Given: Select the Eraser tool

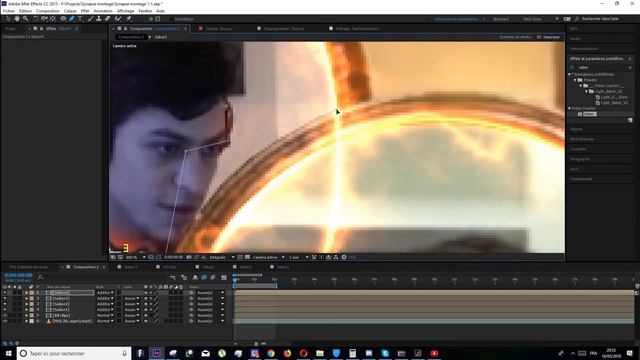Looking at the screenshot, I should [108, 19].
